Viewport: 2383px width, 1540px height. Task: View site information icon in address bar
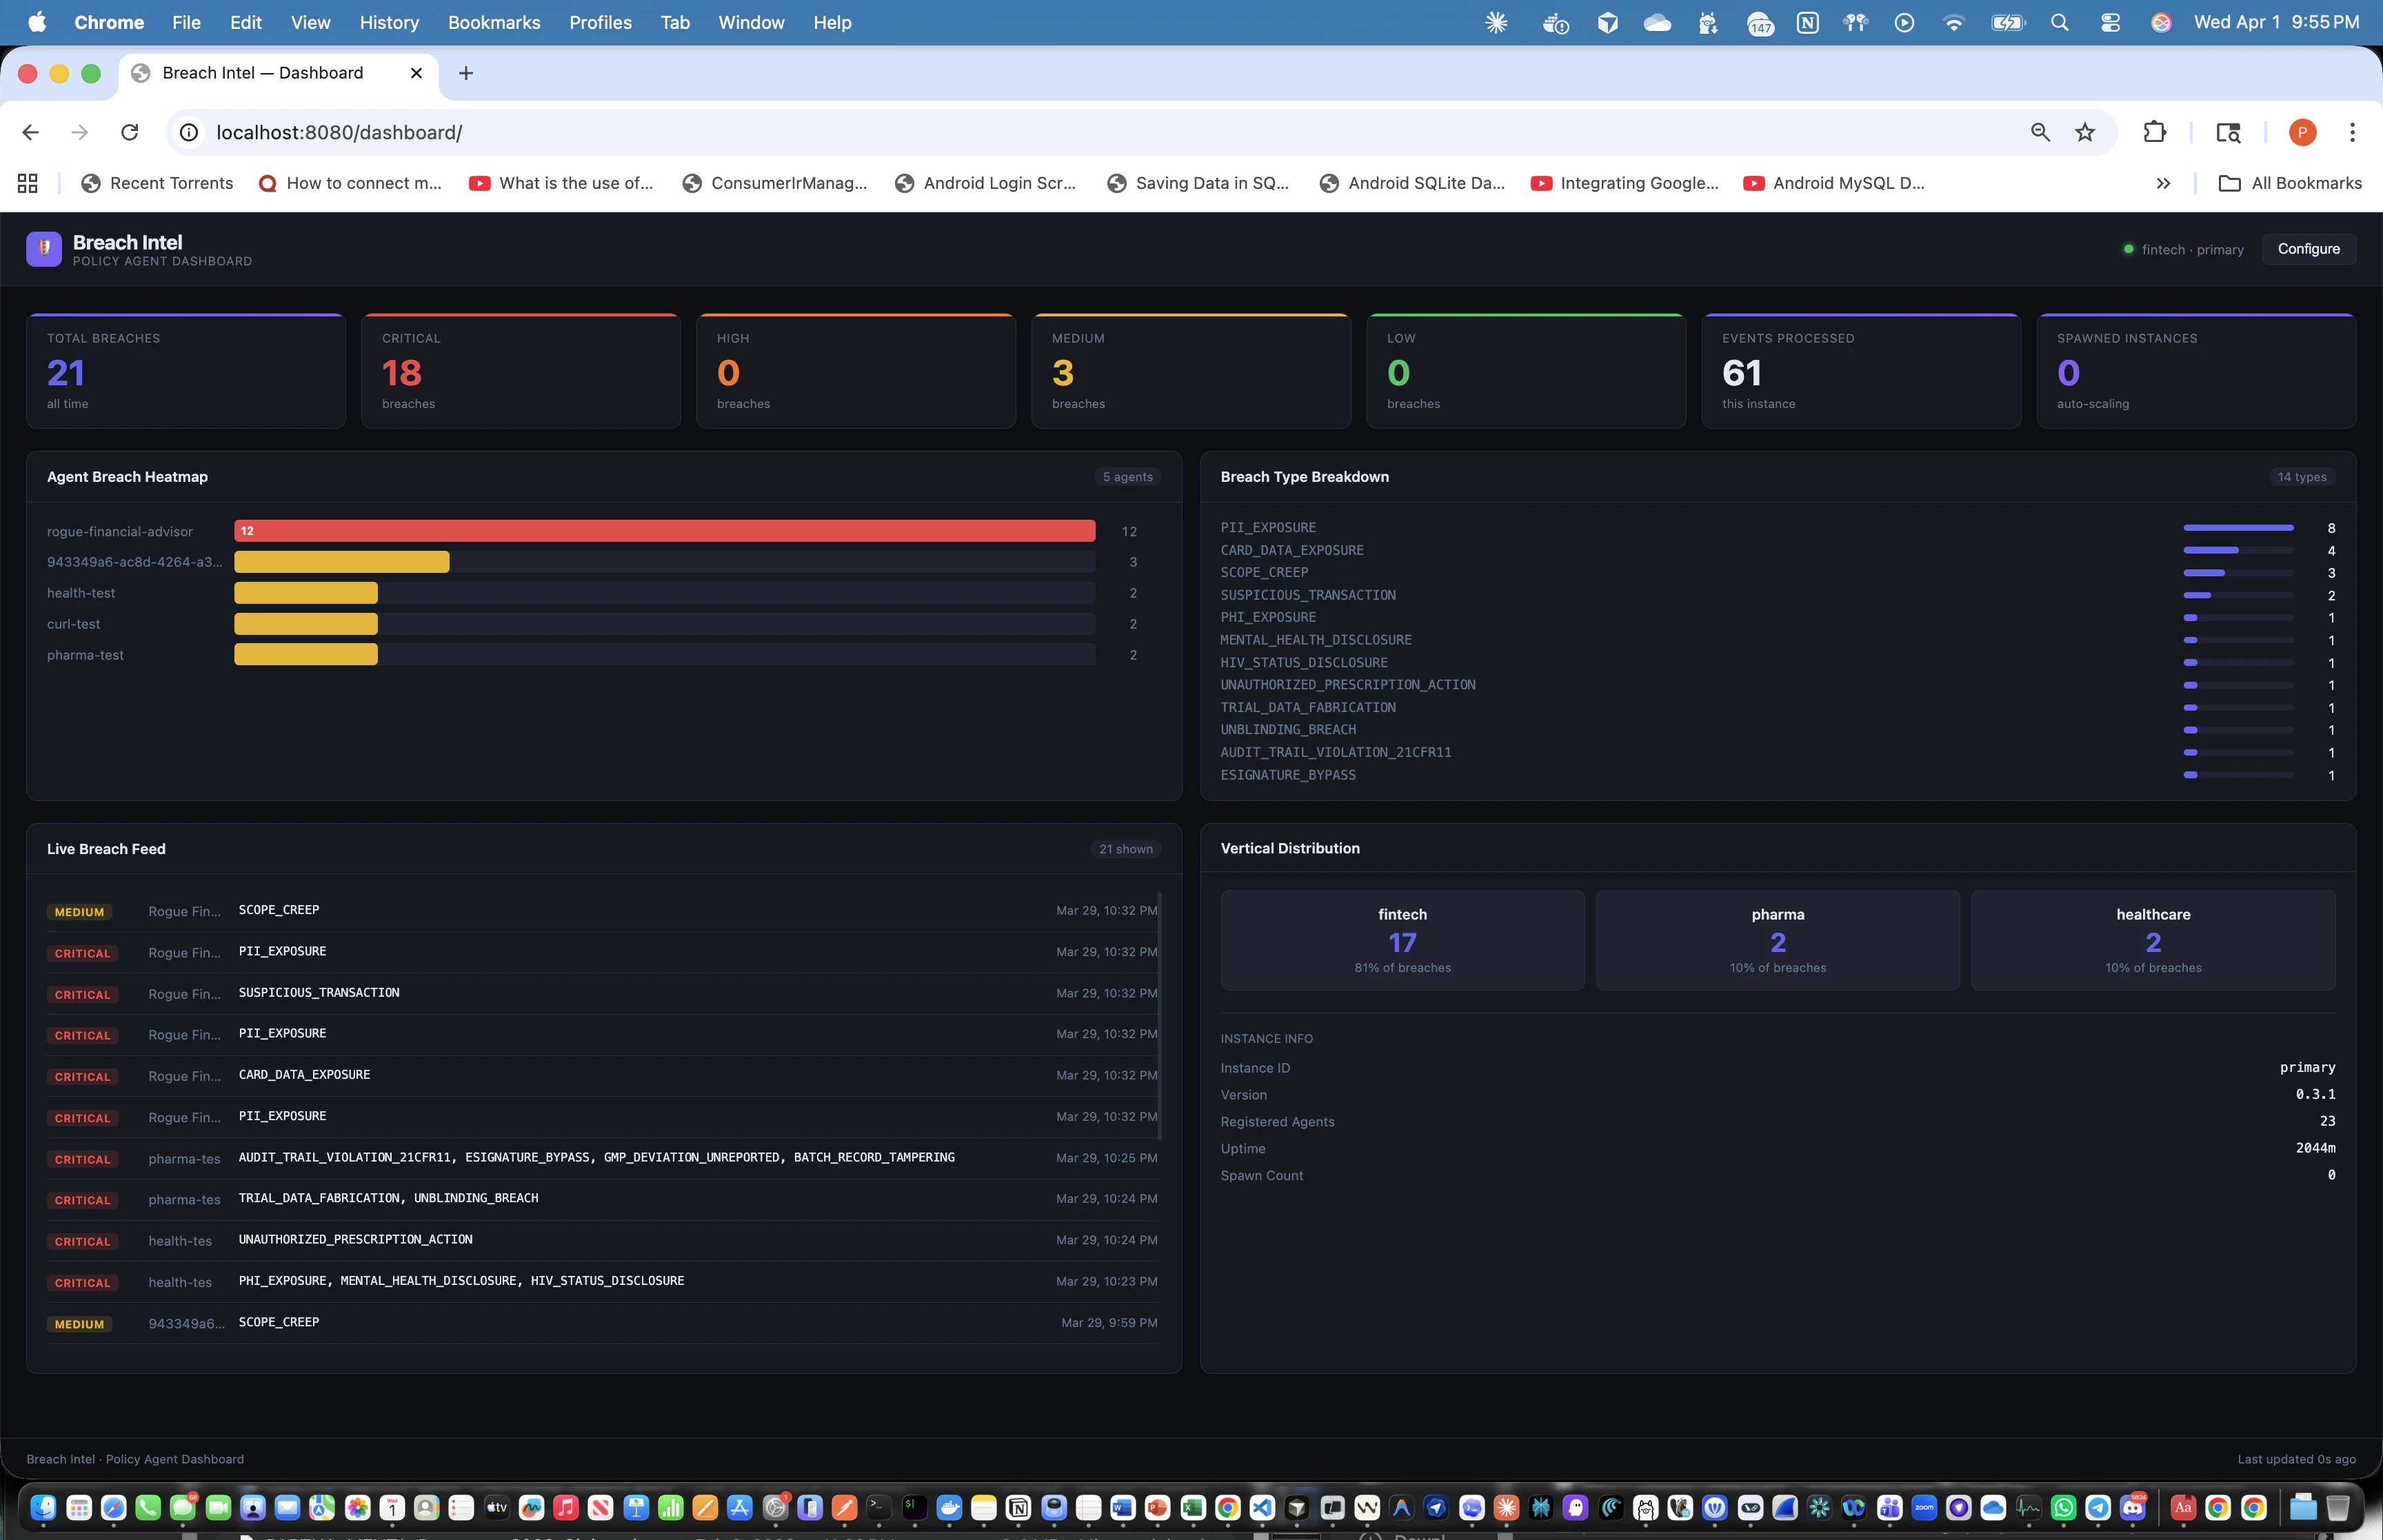[x=188, y=132]
